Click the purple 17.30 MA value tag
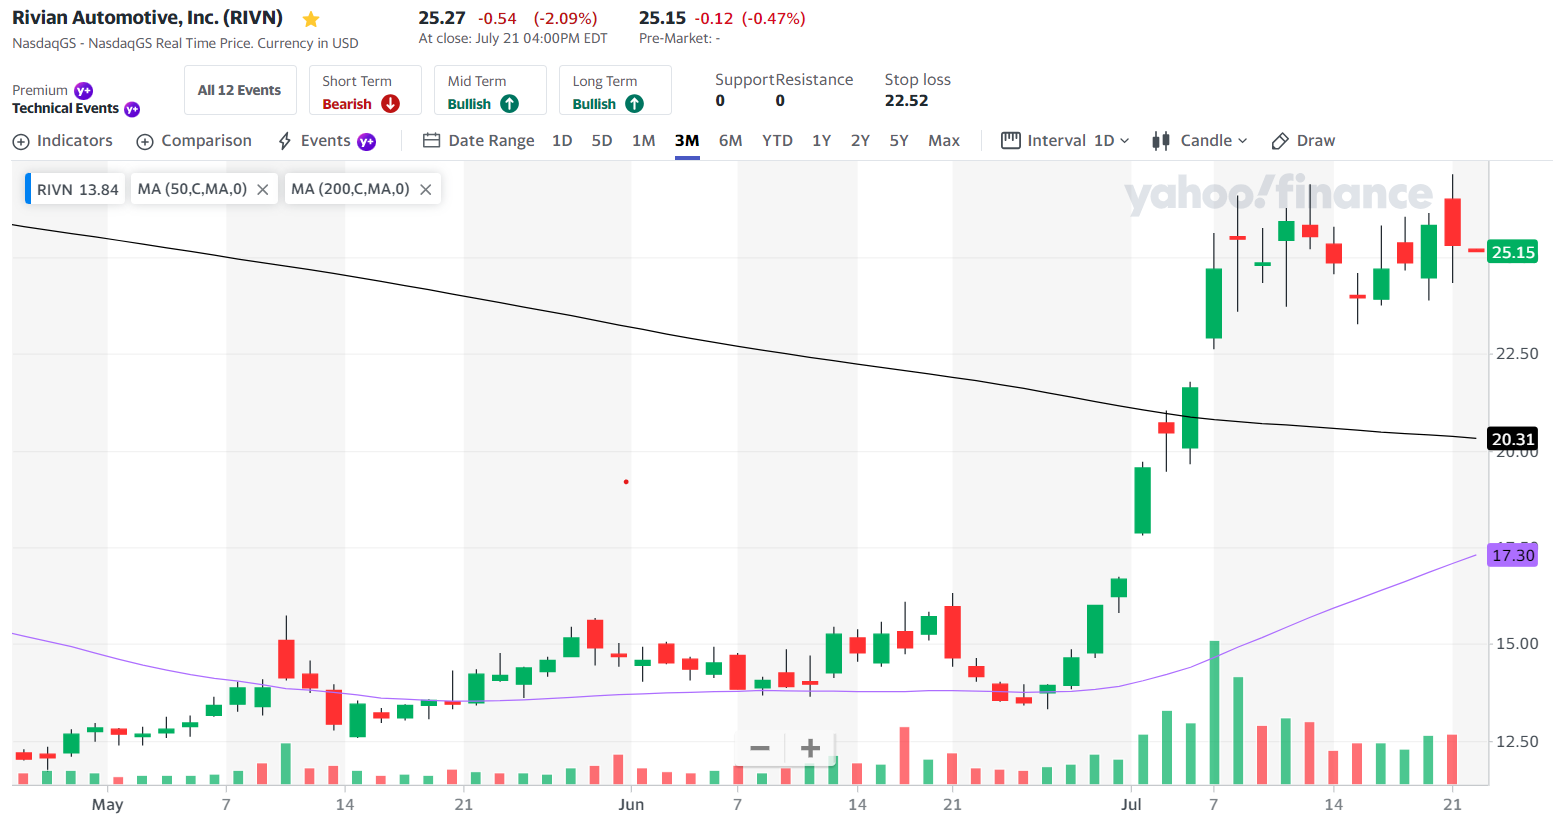Image resolution: width=1553 pixels, height=820 pixels. point(1513,555)
